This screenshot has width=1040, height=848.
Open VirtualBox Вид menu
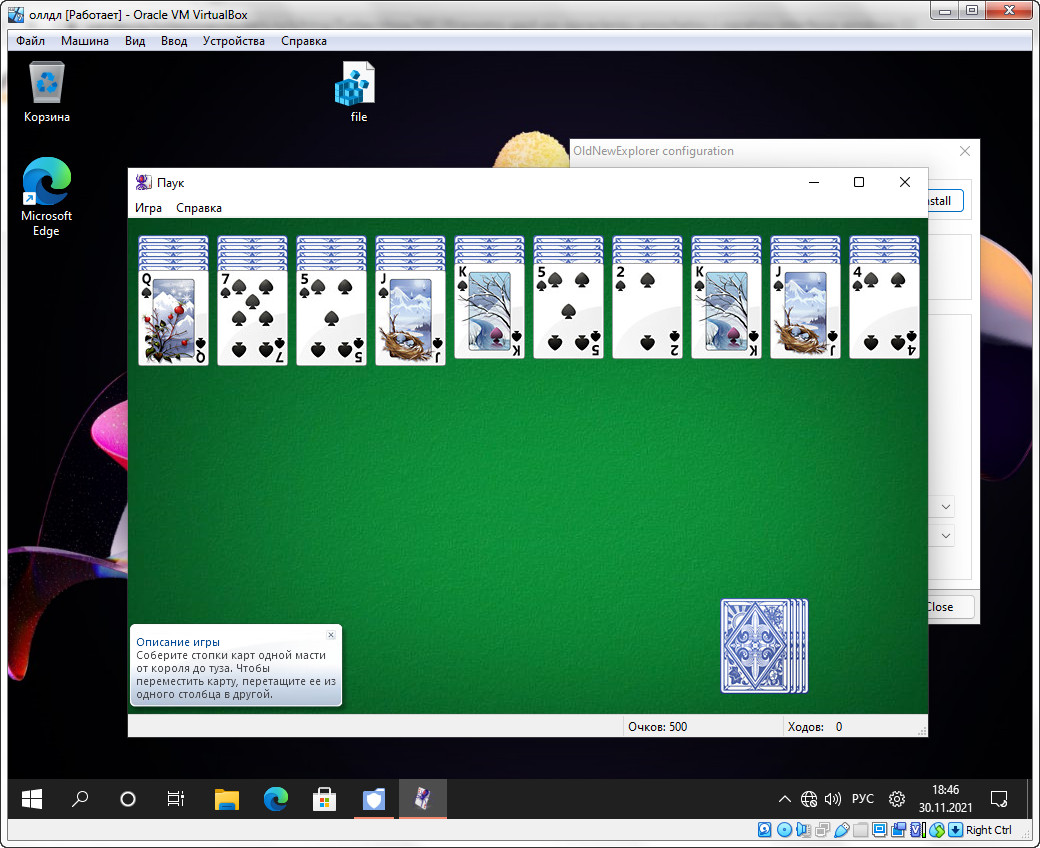(x=135, y=40)
